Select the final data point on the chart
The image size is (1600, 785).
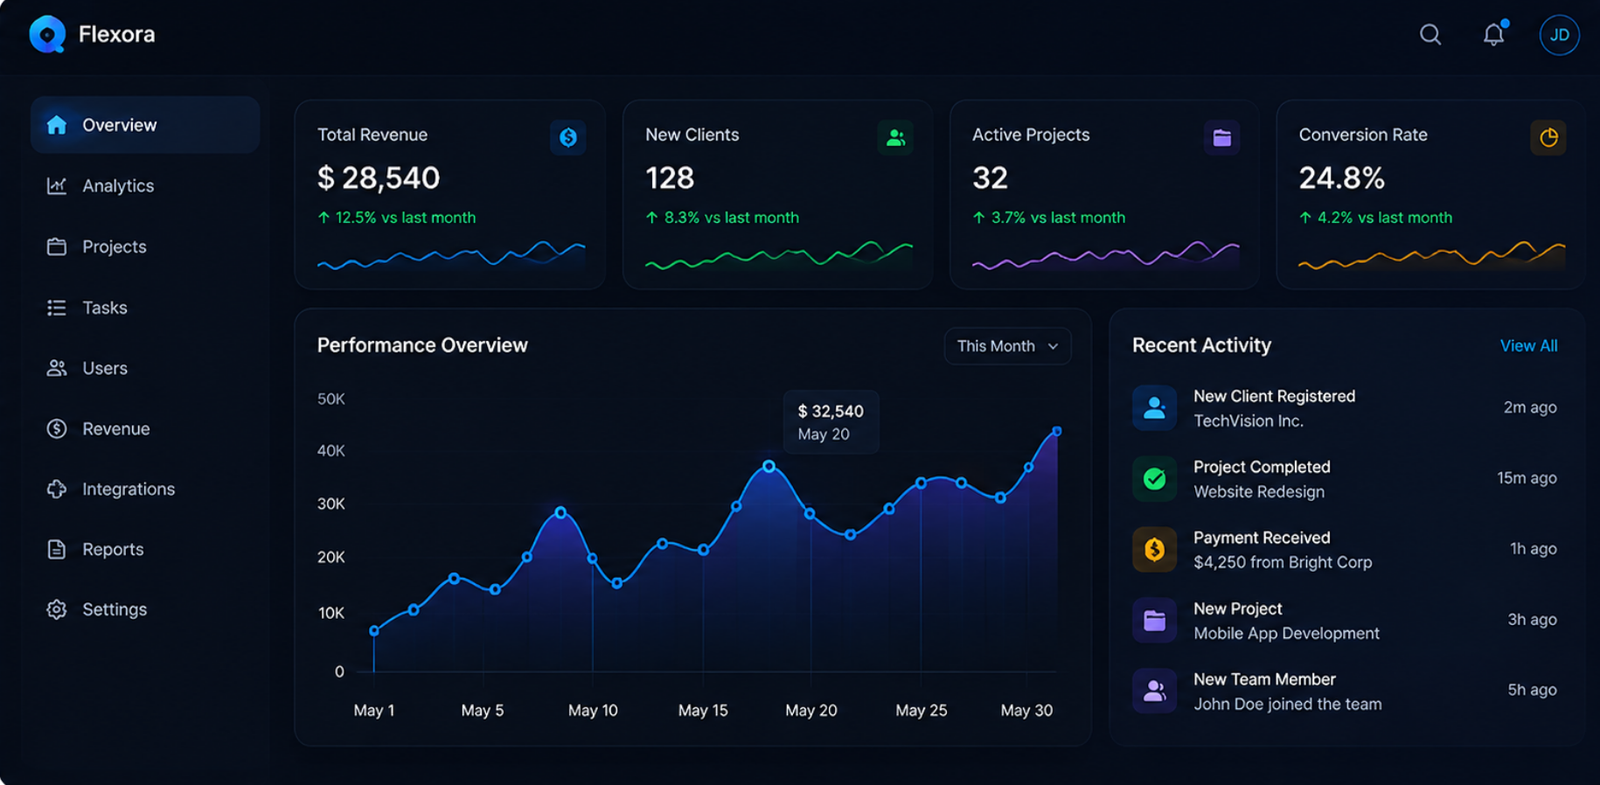(x=1057, y=432)
